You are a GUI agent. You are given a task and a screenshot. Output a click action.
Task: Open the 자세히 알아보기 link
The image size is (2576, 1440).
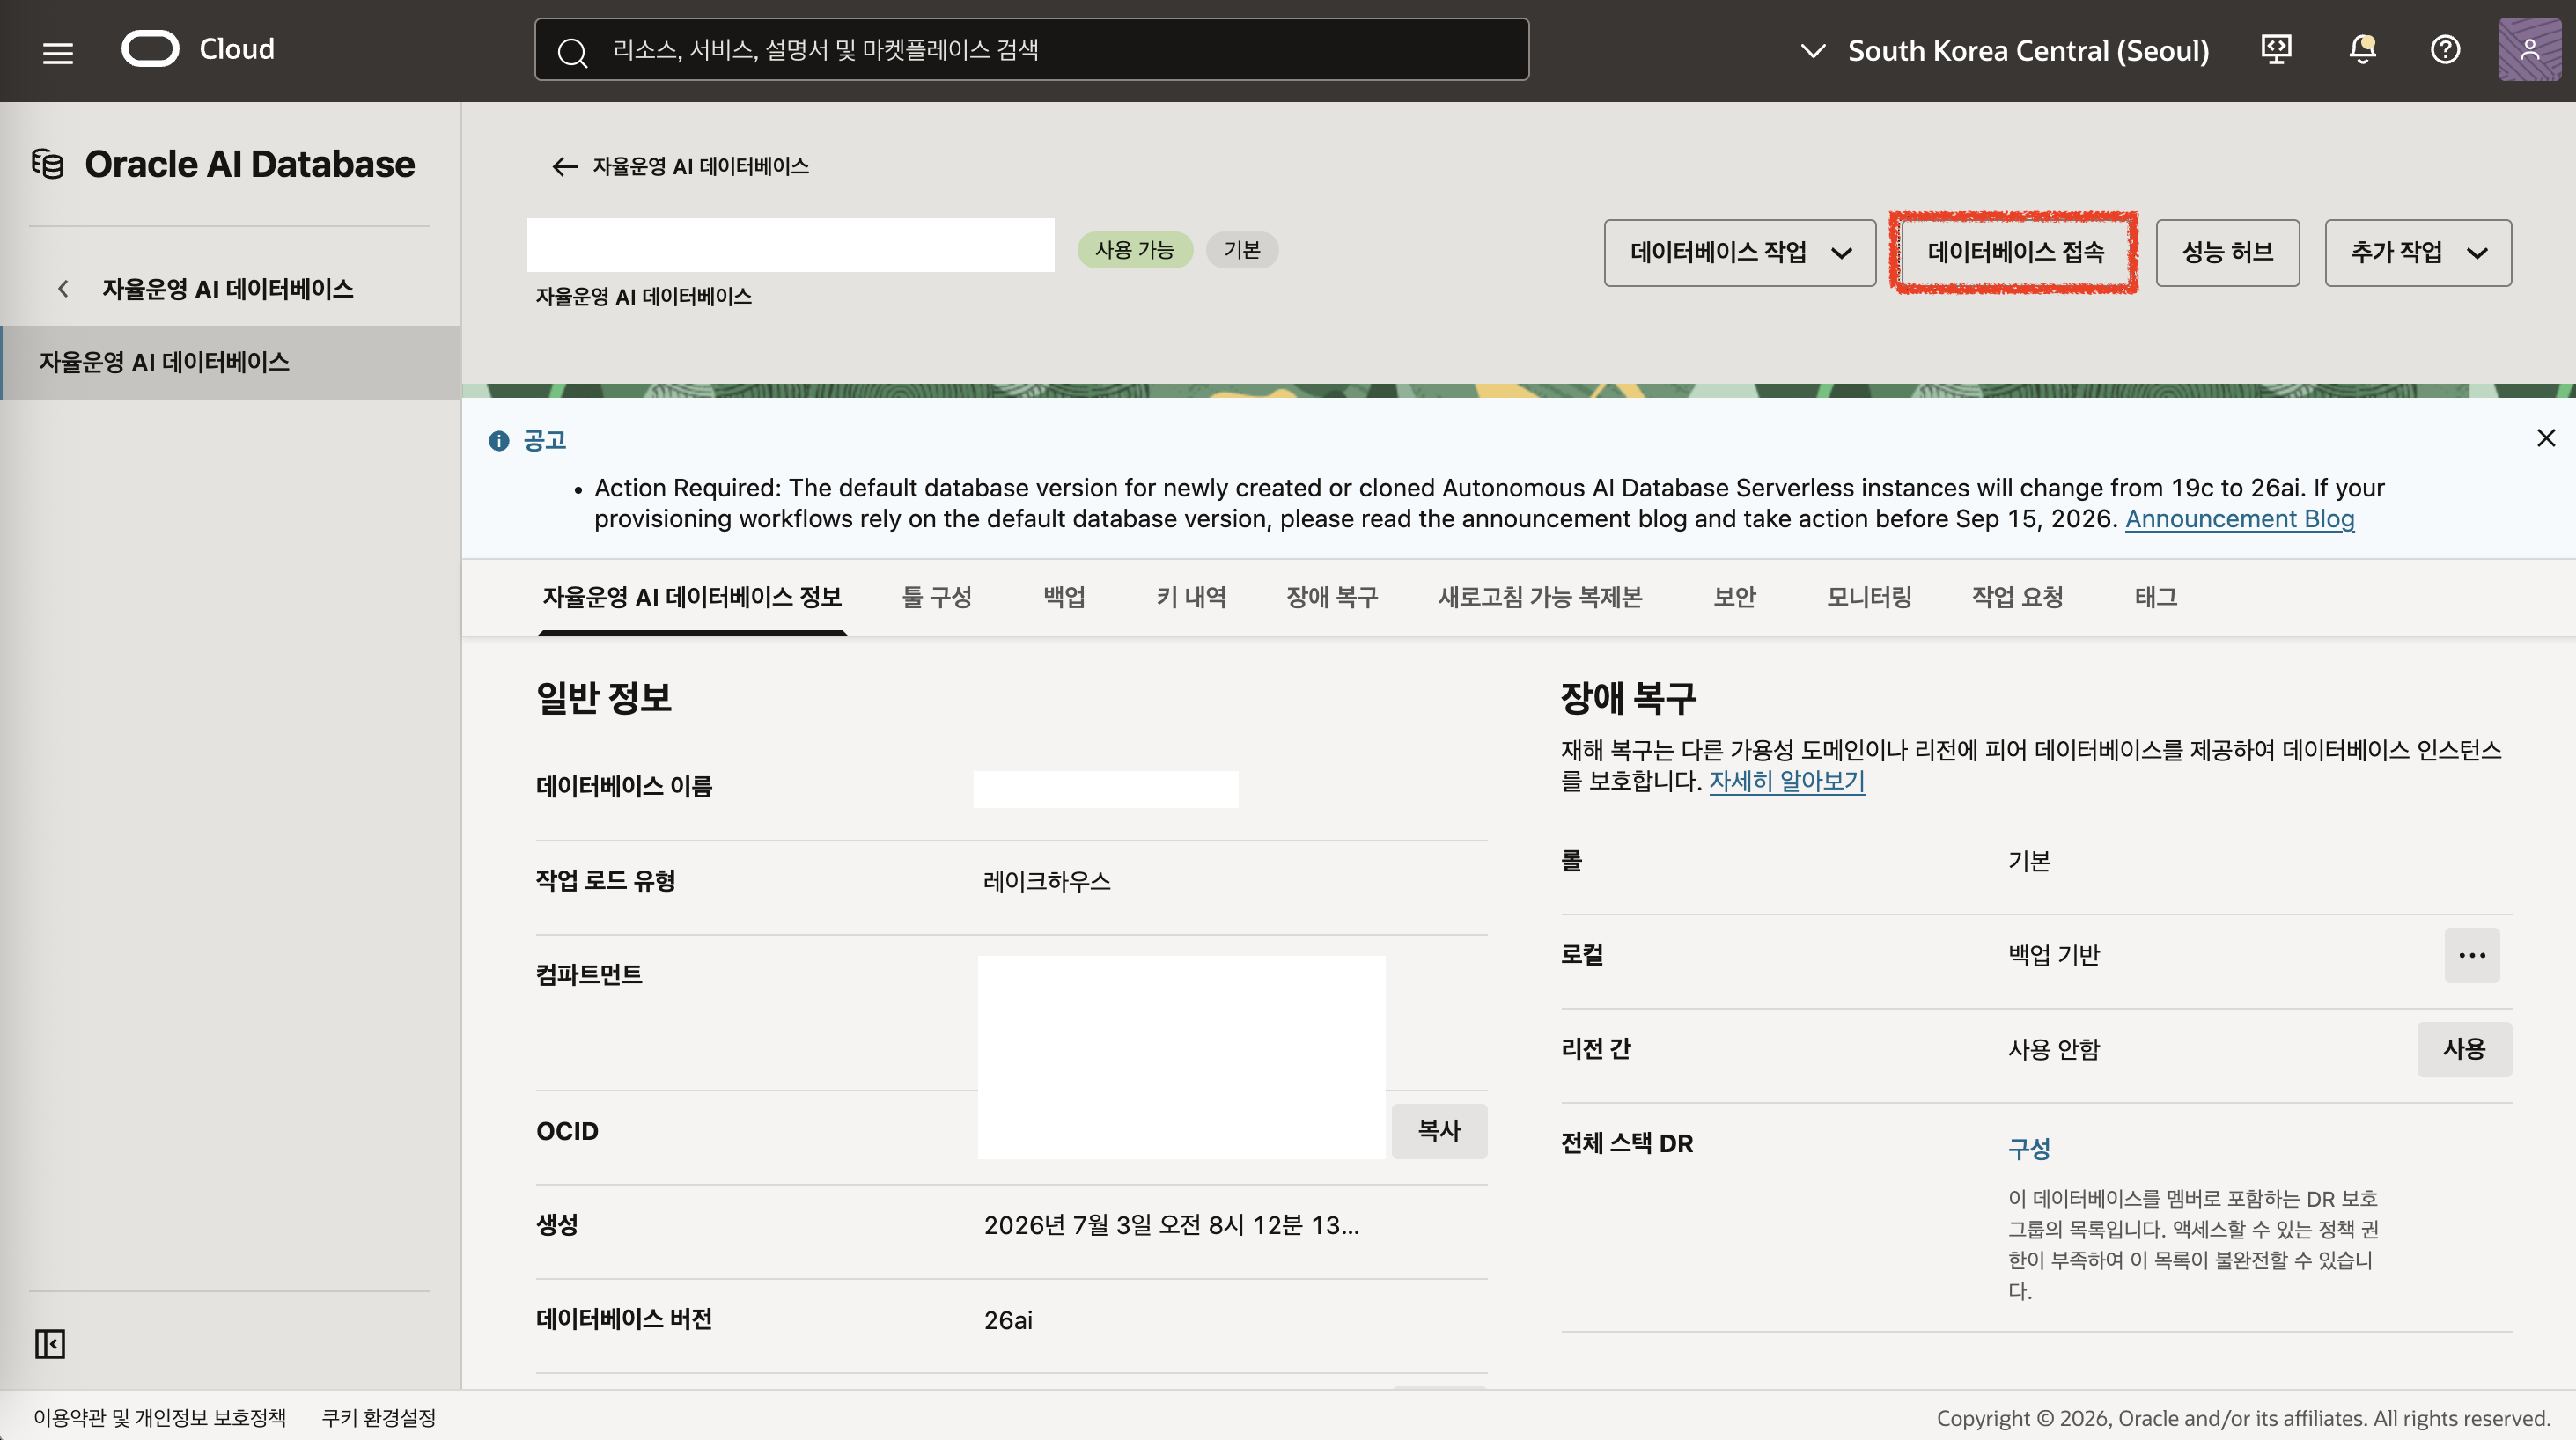1786,781
